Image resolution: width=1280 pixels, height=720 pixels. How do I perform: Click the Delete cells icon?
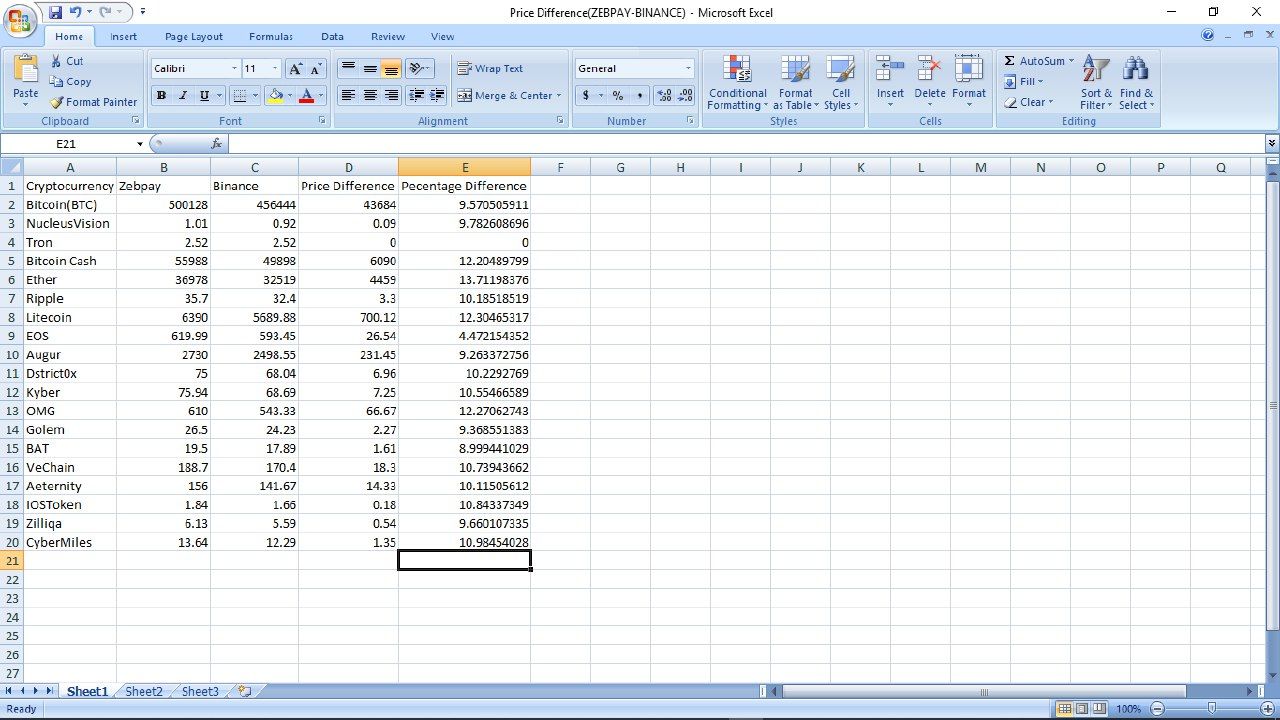tap(929, 69)
